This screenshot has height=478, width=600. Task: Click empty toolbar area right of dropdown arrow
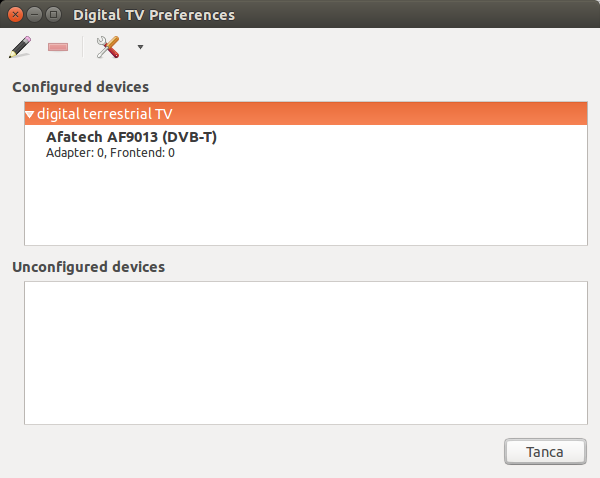click(370, 47)
